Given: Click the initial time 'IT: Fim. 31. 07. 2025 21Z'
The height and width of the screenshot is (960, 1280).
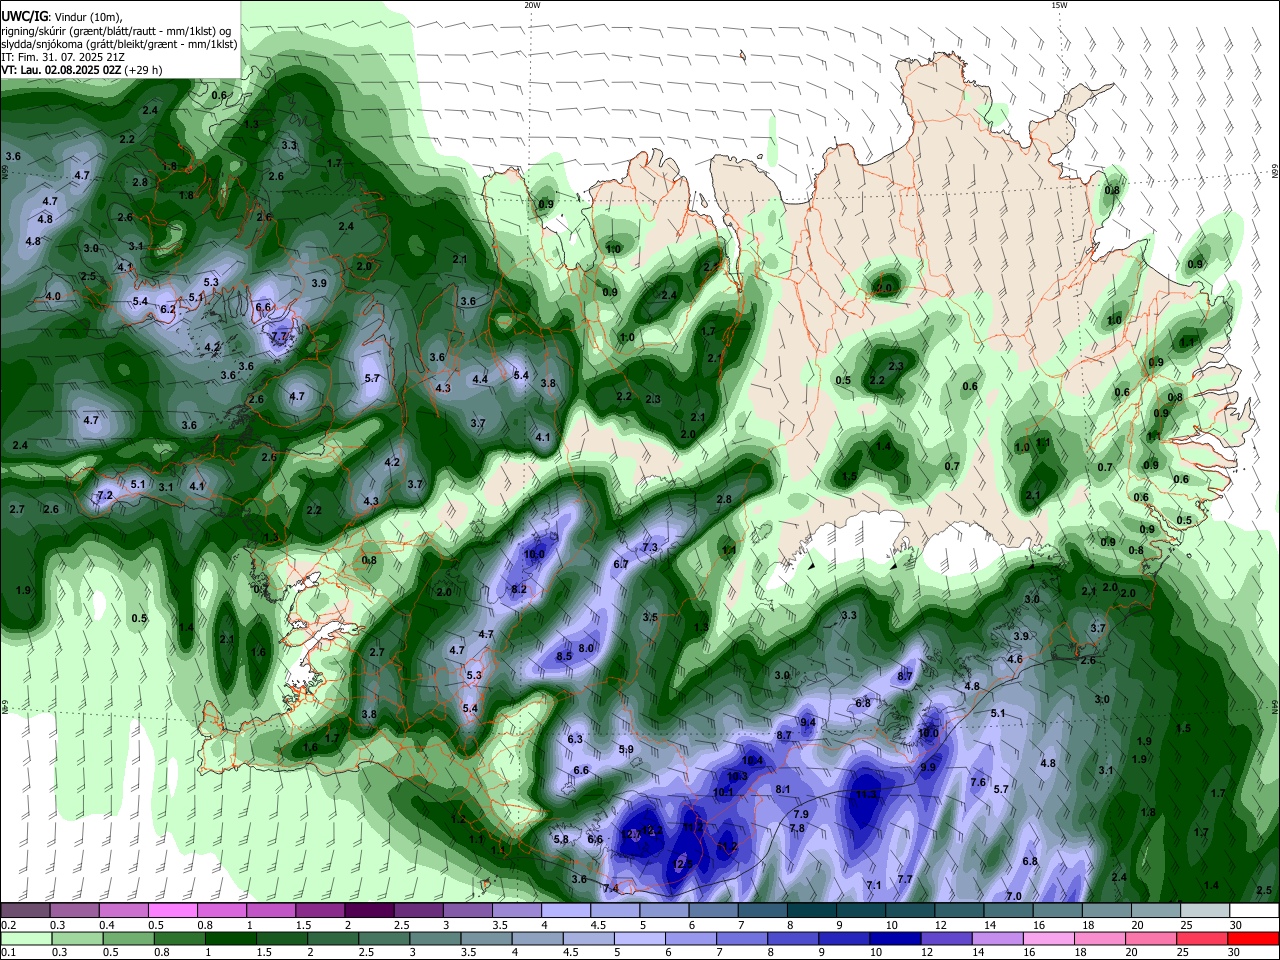Looking at the screenshot, I should [62, 57].
